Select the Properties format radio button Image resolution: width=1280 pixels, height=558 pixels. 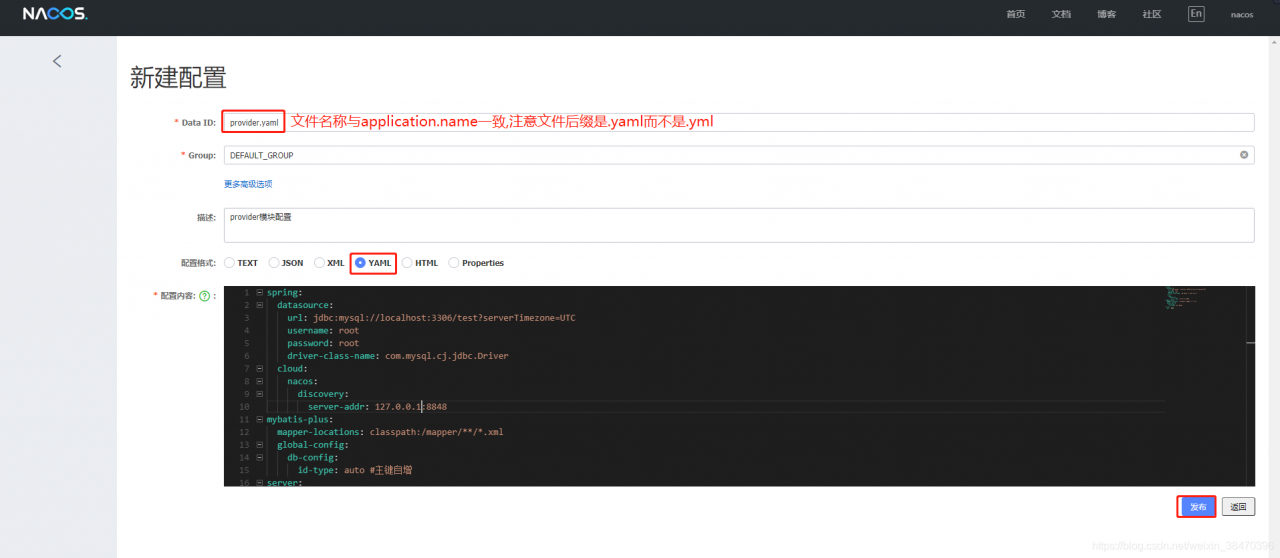(454, 263)
